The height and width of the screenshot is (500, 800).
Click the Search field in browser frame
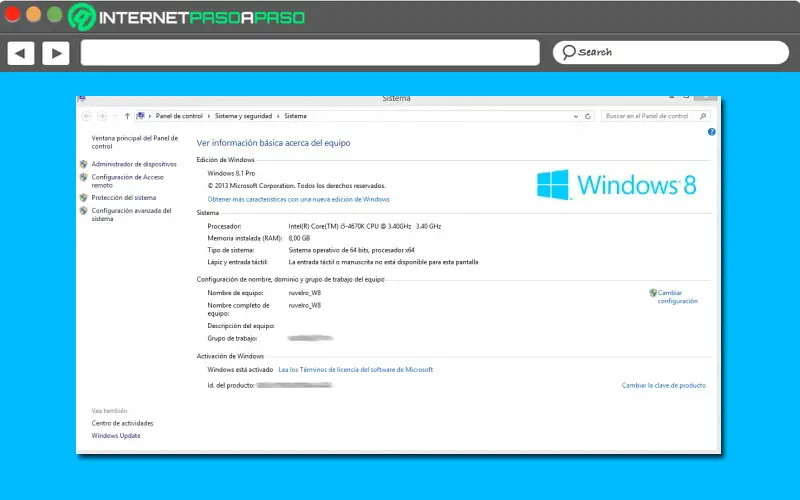670,52
